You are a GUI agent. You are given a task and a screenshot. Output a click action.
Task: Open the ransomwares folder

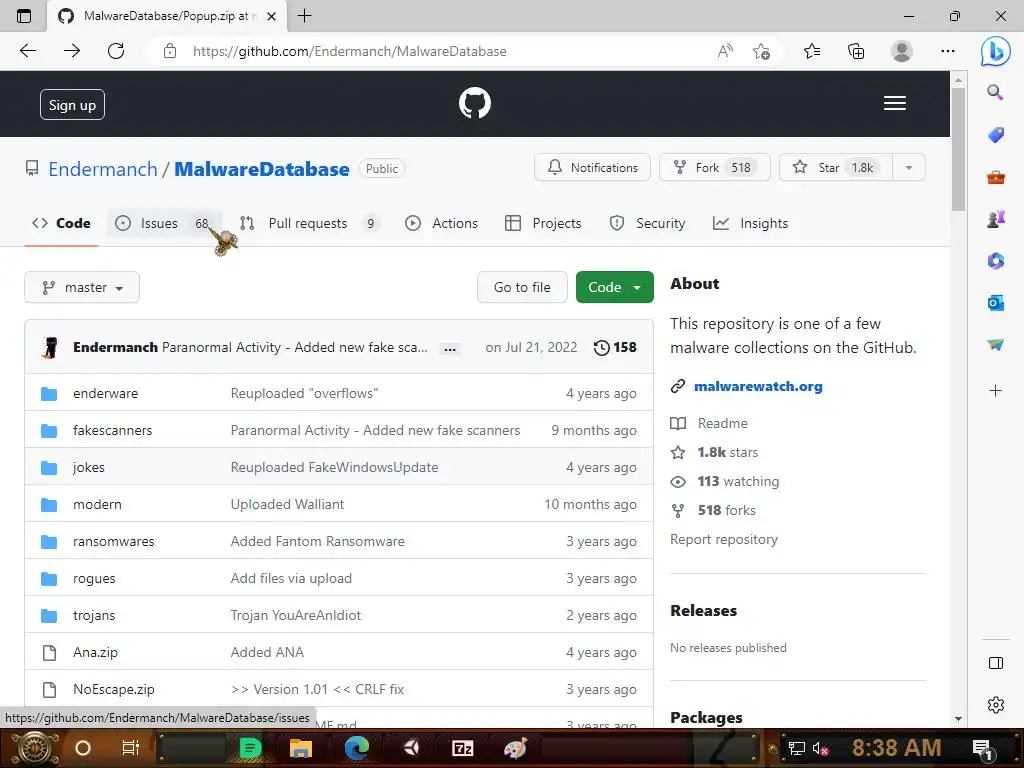coord(114,541)
